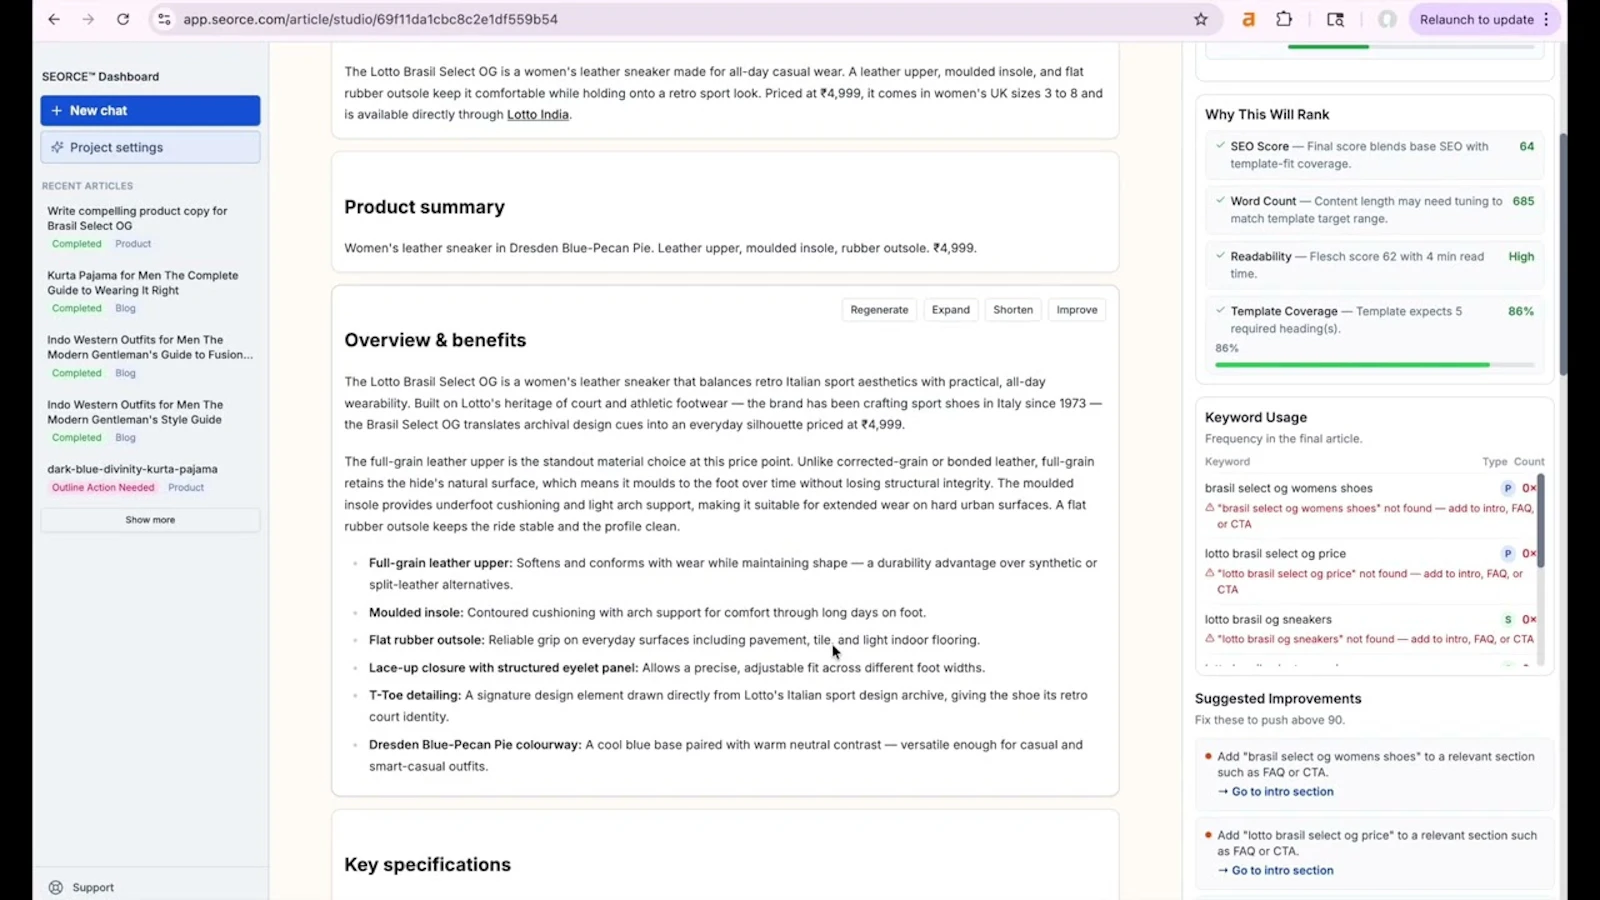Viewport: 1600px width, 900px height.
Task: Reload the current page
Action: (x=123, y=19)
